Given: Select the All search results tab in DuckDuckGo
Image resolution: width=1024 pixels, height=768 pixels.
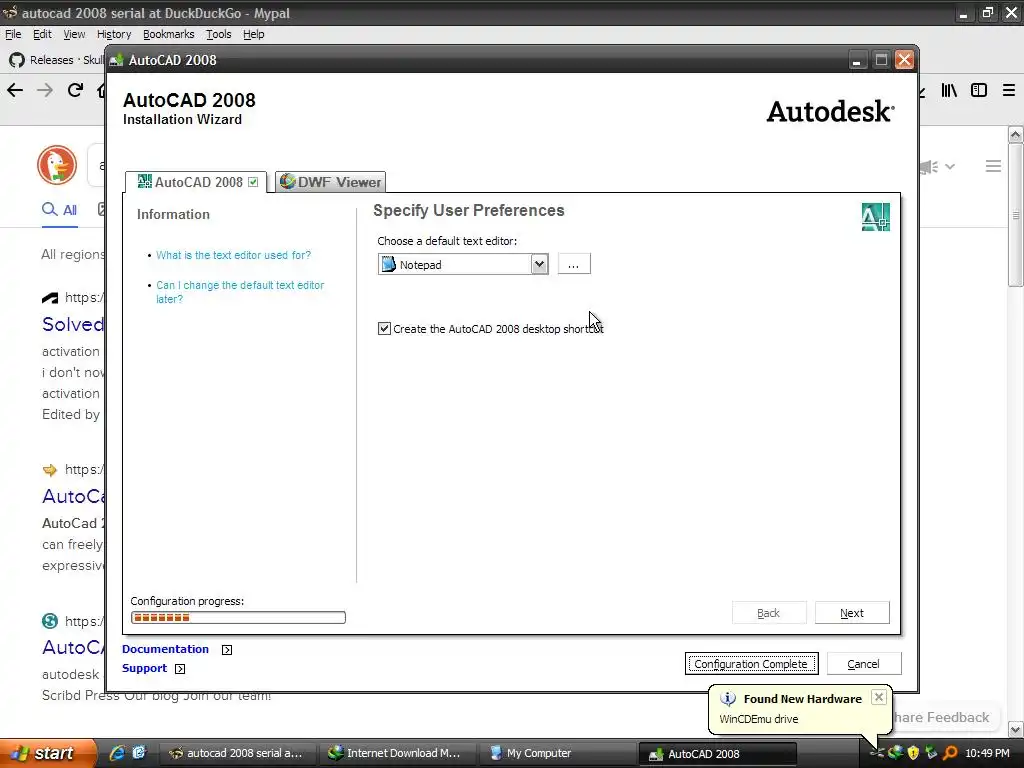Looking at the screenshot, I should 59,210.
